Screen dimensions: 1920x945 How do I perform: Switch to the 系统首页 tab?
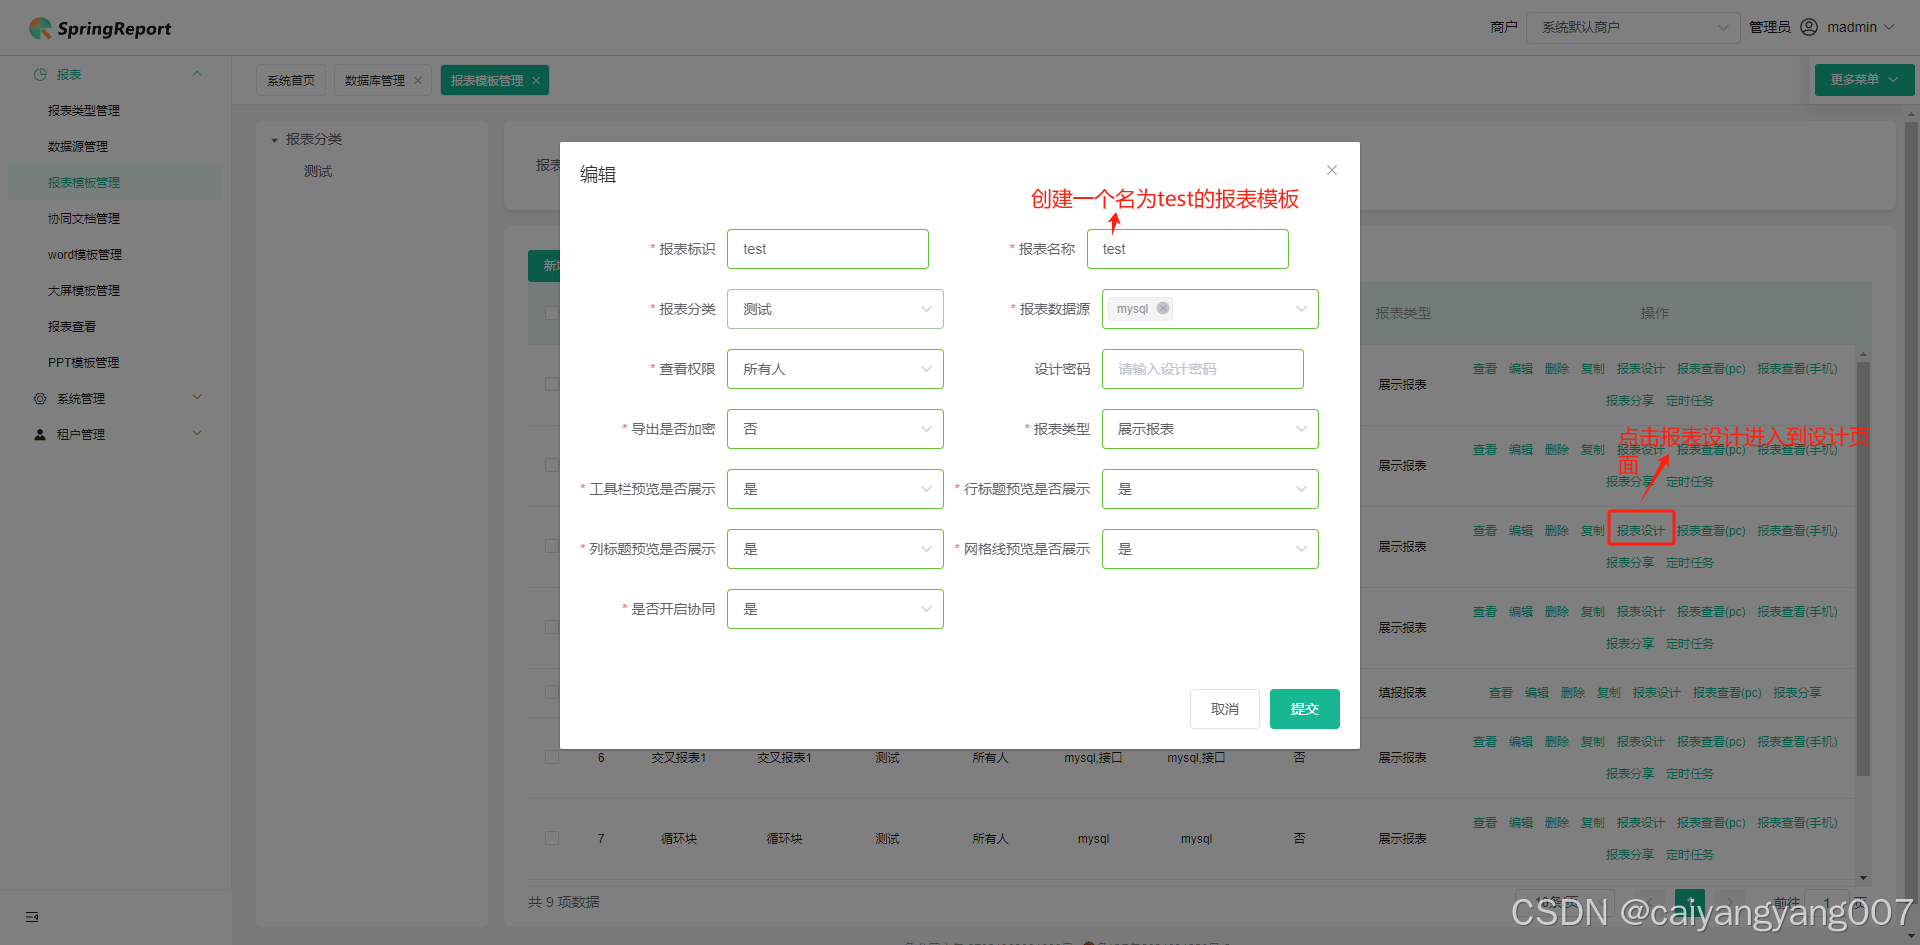tap(290, 79)
